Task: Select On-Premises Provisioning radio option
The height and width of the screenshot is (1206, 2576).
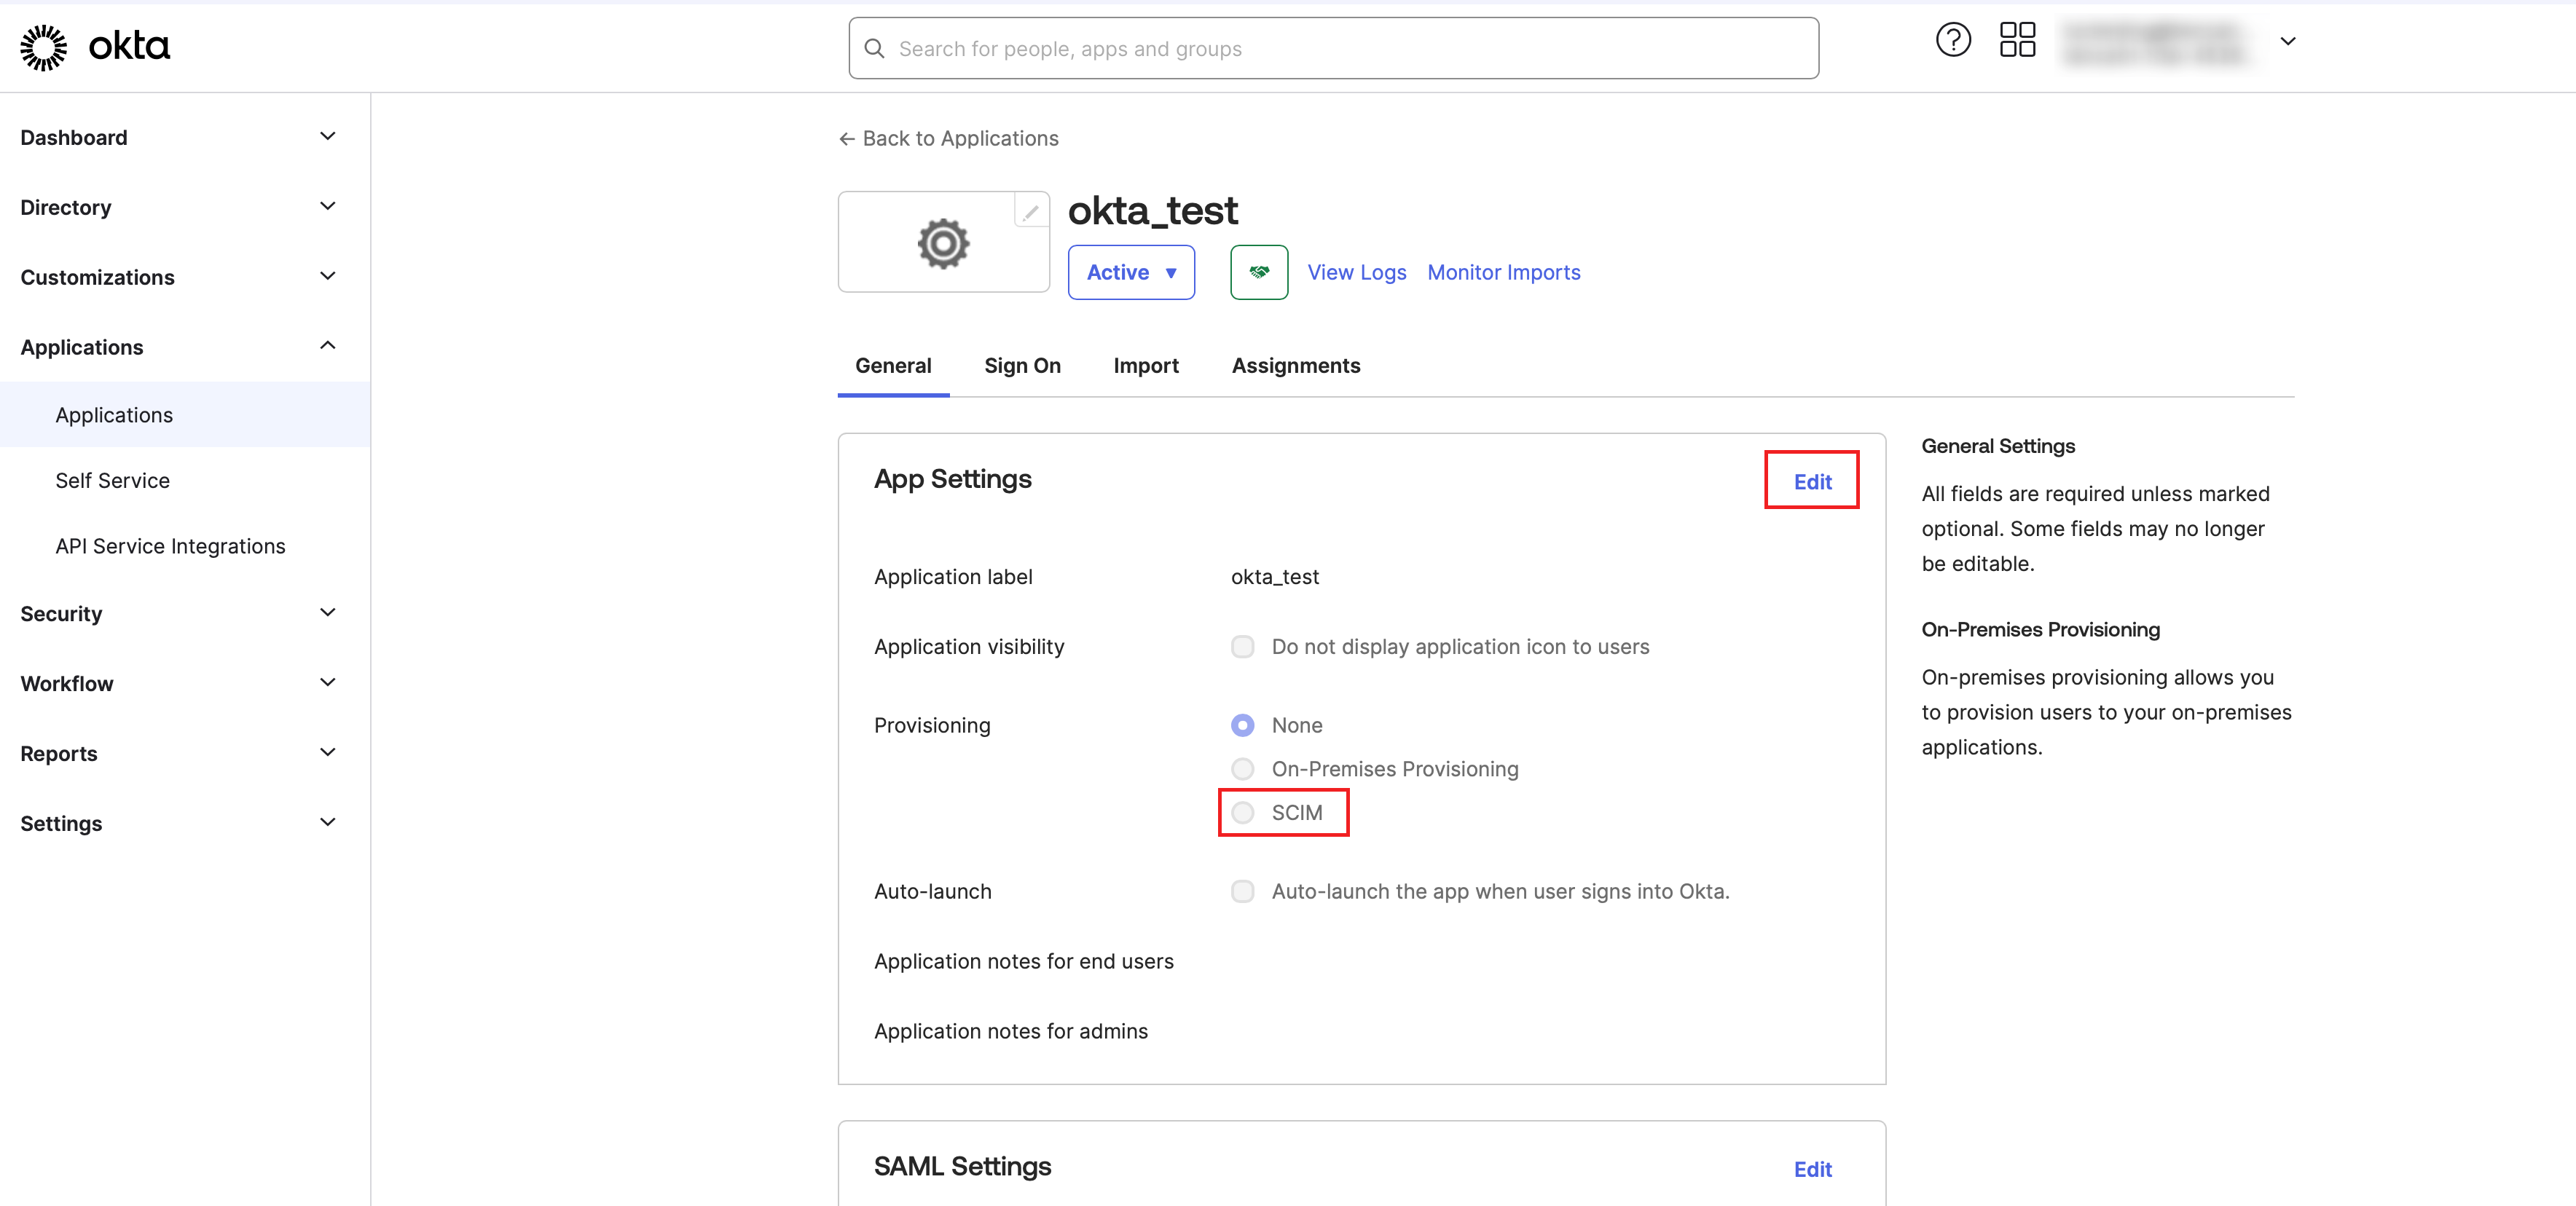Action: coord(1242,769)
